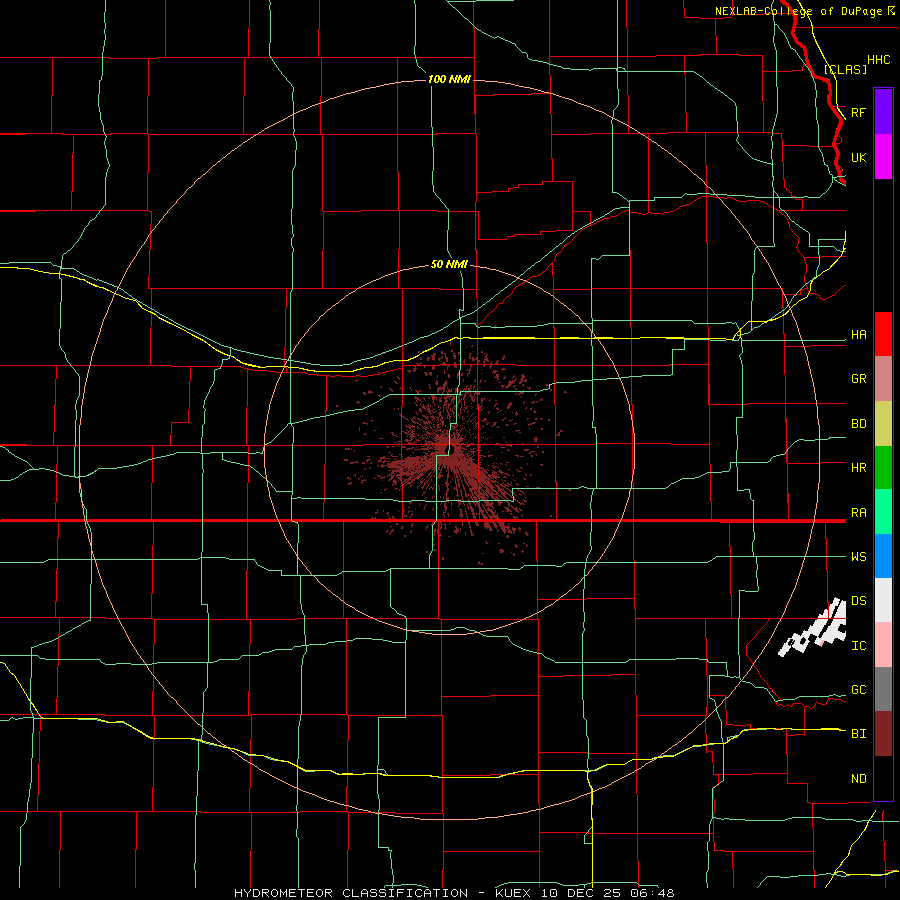The height and width of the screenshot is (900, 900).
Task: Click the BD legend label
Action: [x=858, y=424]
